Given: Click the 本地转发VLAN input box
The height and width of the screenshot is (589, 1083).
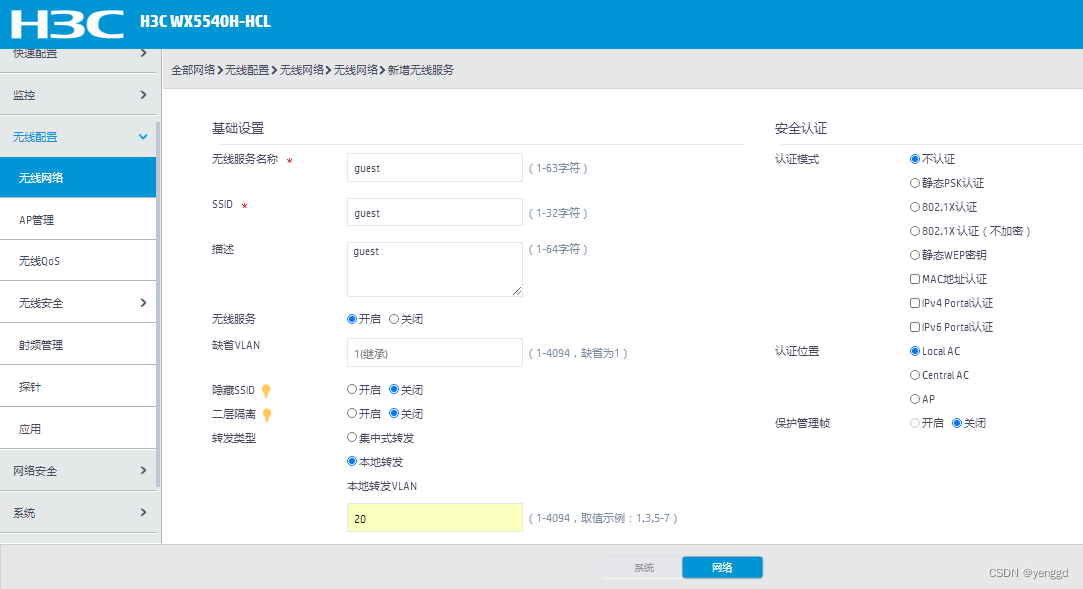Looking at the screenshot, I should tap(434, 517).
